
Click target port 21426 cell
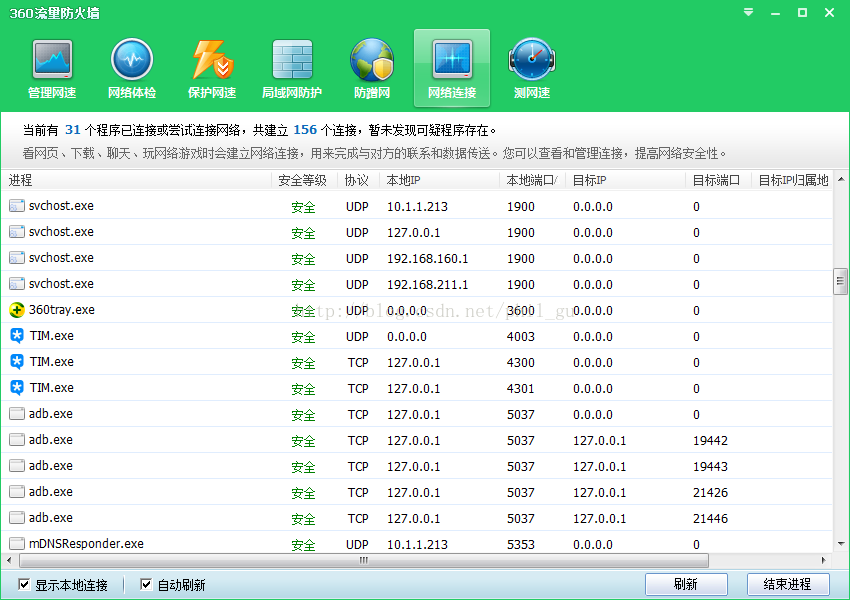710,493
